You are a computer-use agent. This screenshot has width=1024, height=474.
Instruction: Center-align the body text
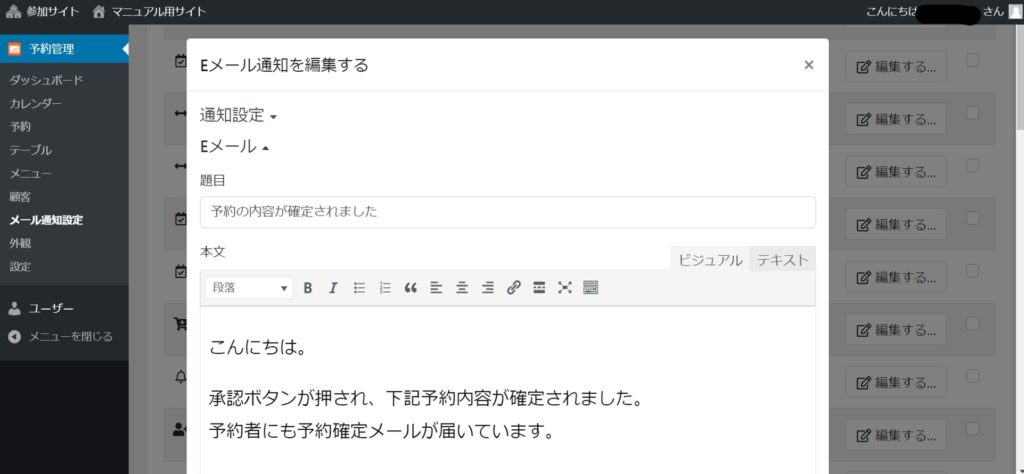point(462,288)
